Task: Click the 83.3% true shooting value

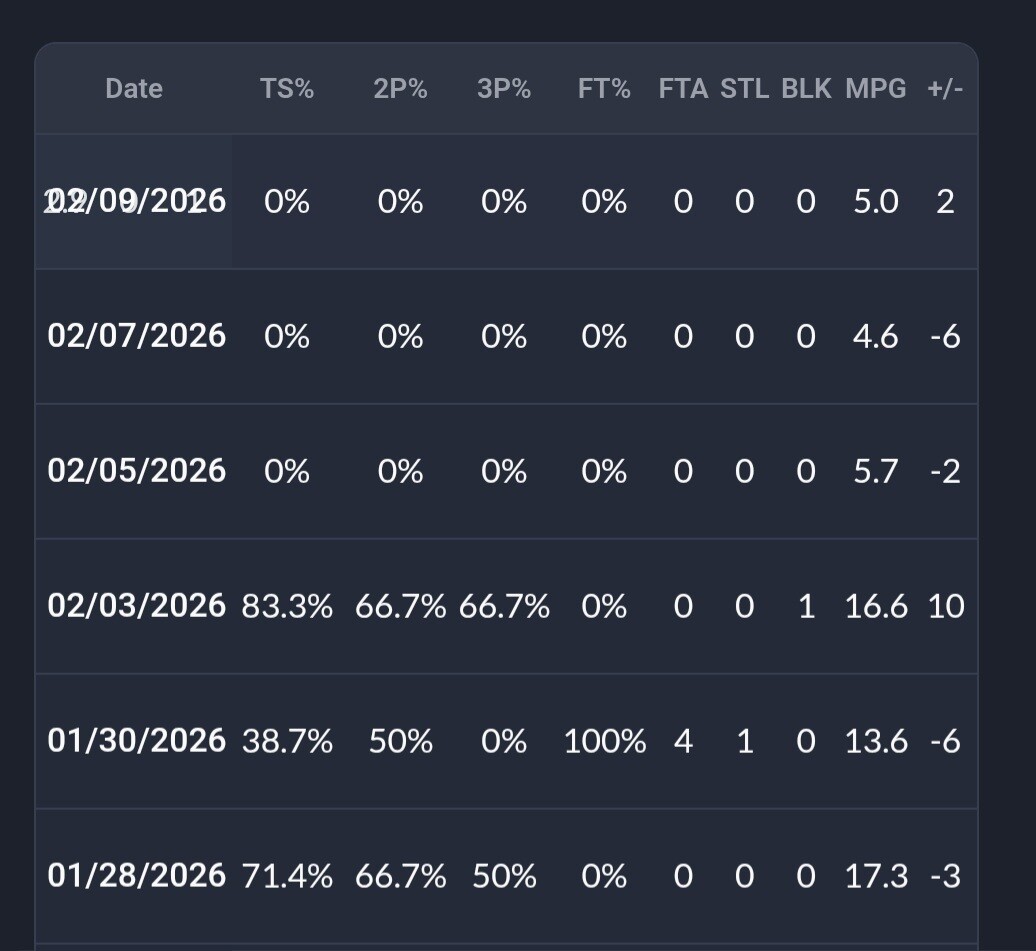Action: pos(287,606)
